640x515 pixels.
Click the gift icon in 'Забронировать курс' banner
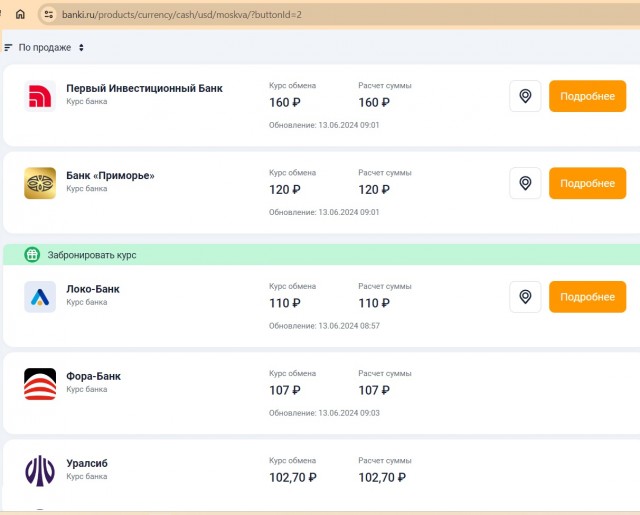[32, 255]
